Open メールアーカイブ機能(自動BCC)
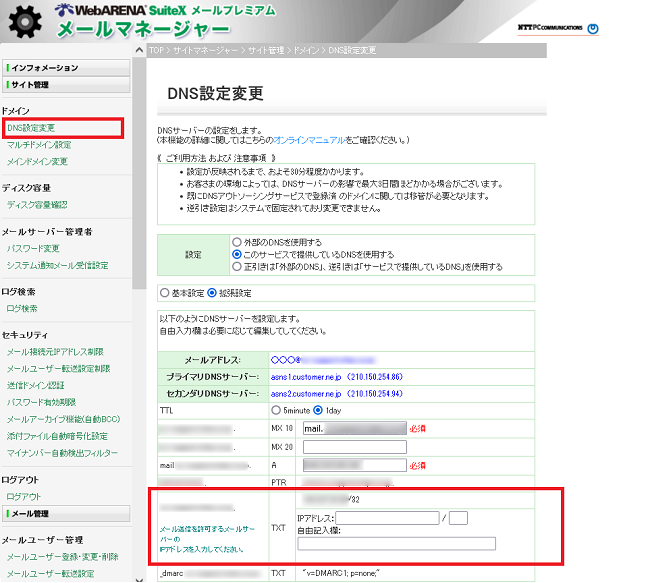This screenshot has height=583, width=650. click(x=63, y=419)
